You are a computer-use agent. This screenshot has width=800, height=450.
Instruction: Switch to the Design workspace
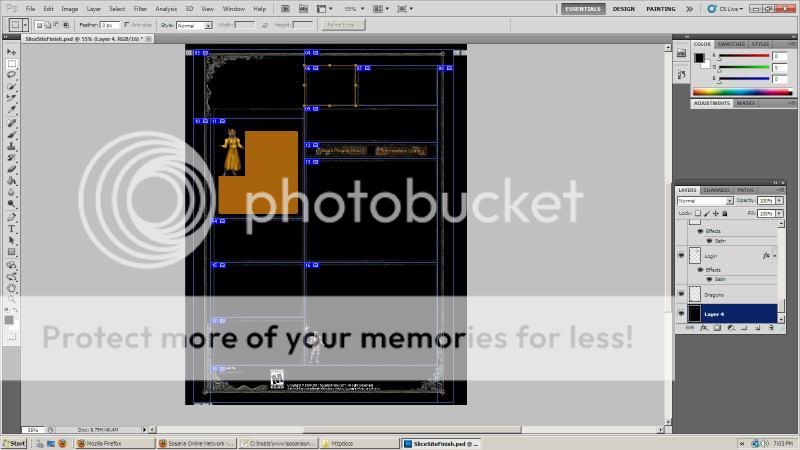[623, 9]
